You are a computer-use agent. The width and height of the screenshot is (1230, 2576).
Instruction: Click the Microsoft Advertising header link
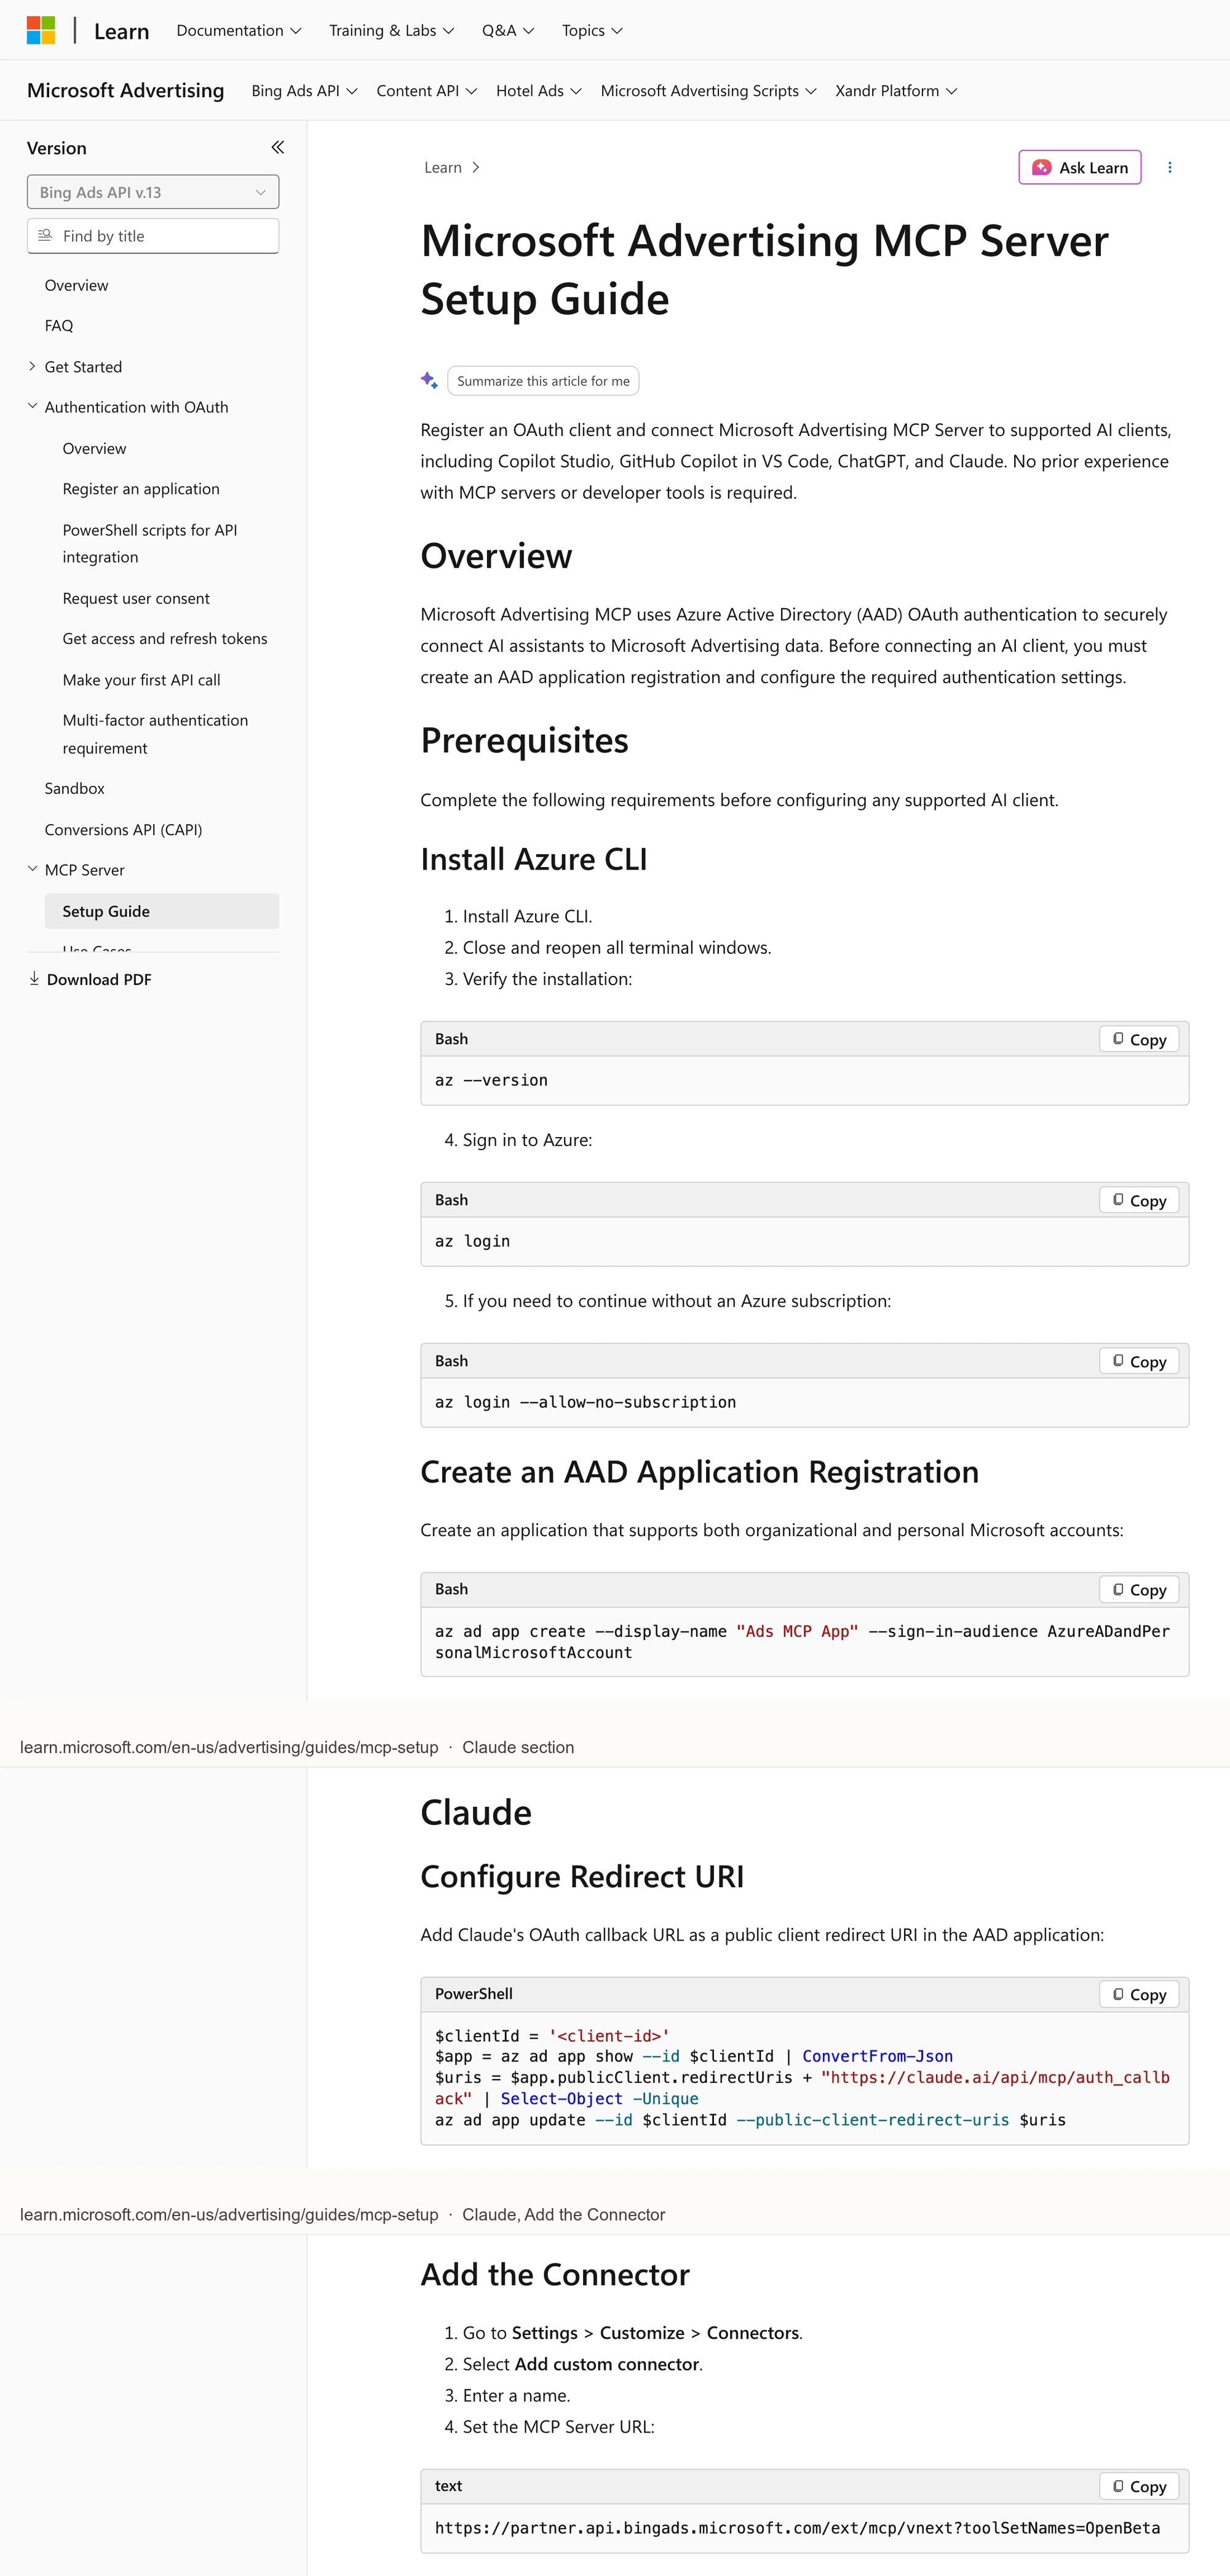click(x=125, y=90)
